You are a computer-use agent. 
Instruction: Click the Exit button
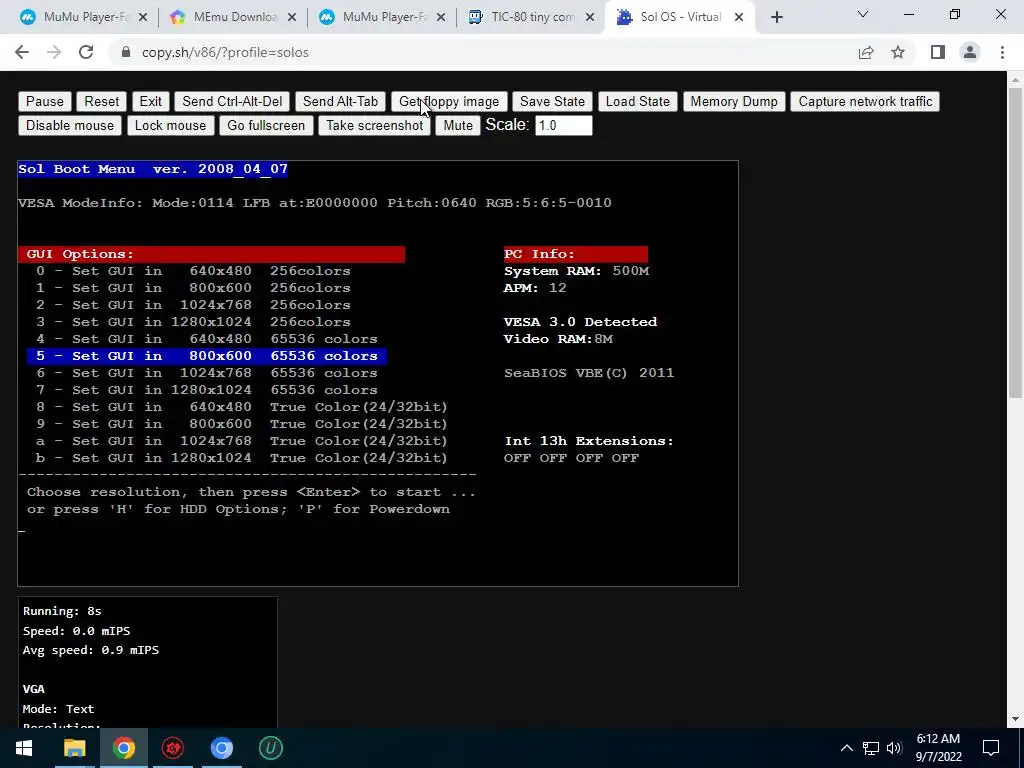(x=150, y=101)
